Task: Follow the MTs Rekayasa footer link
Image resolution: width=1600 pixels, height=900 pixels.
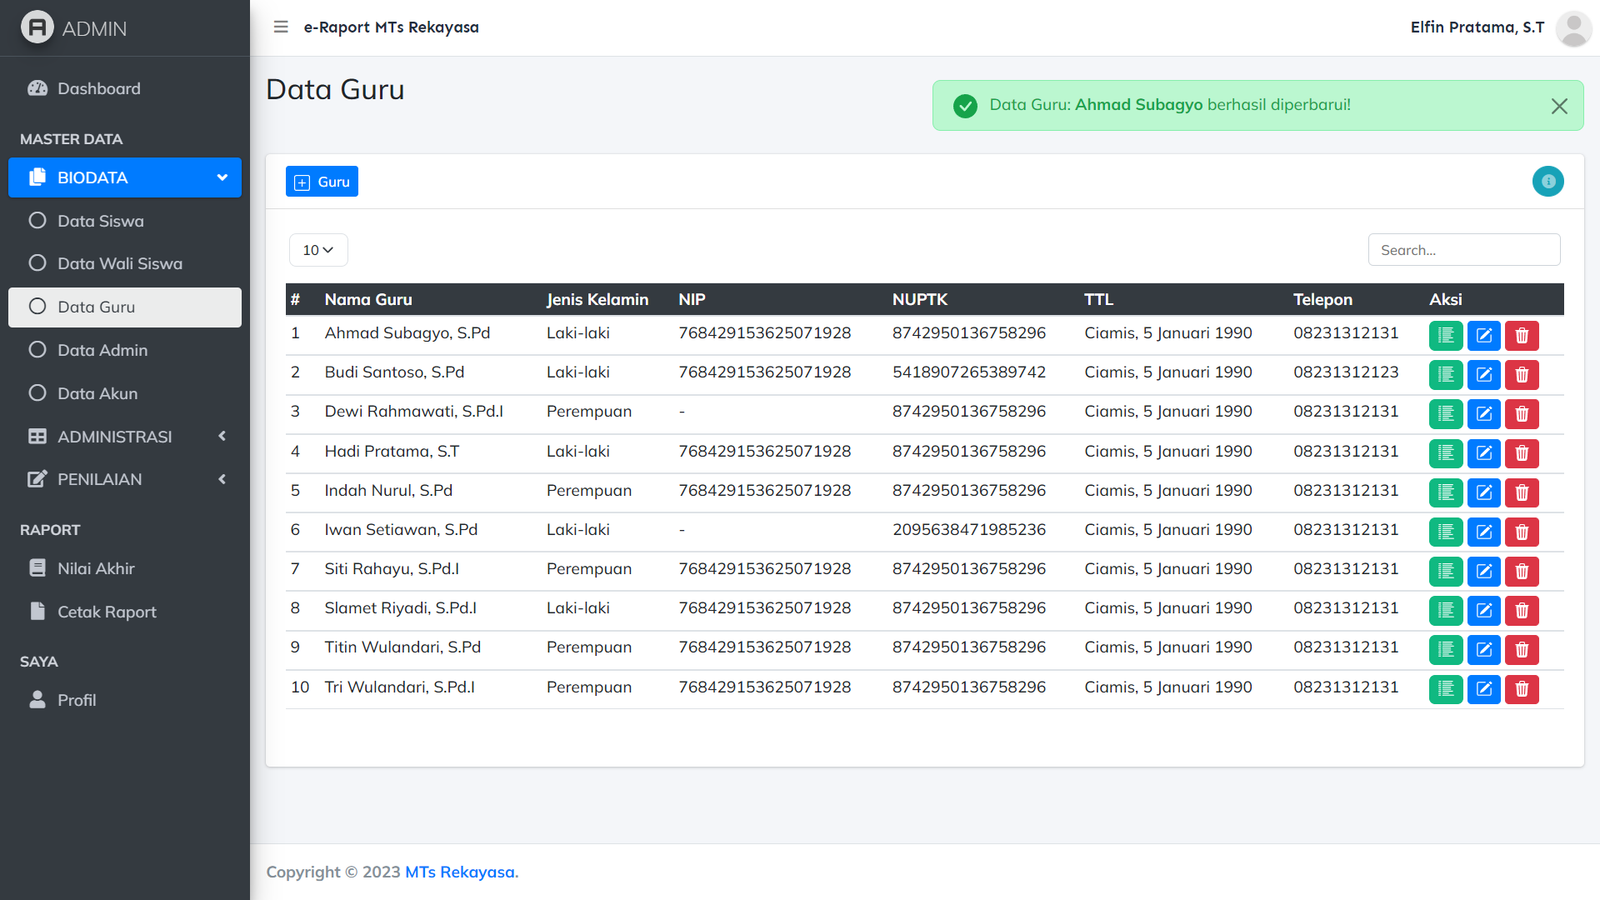Action: (461, 872)
